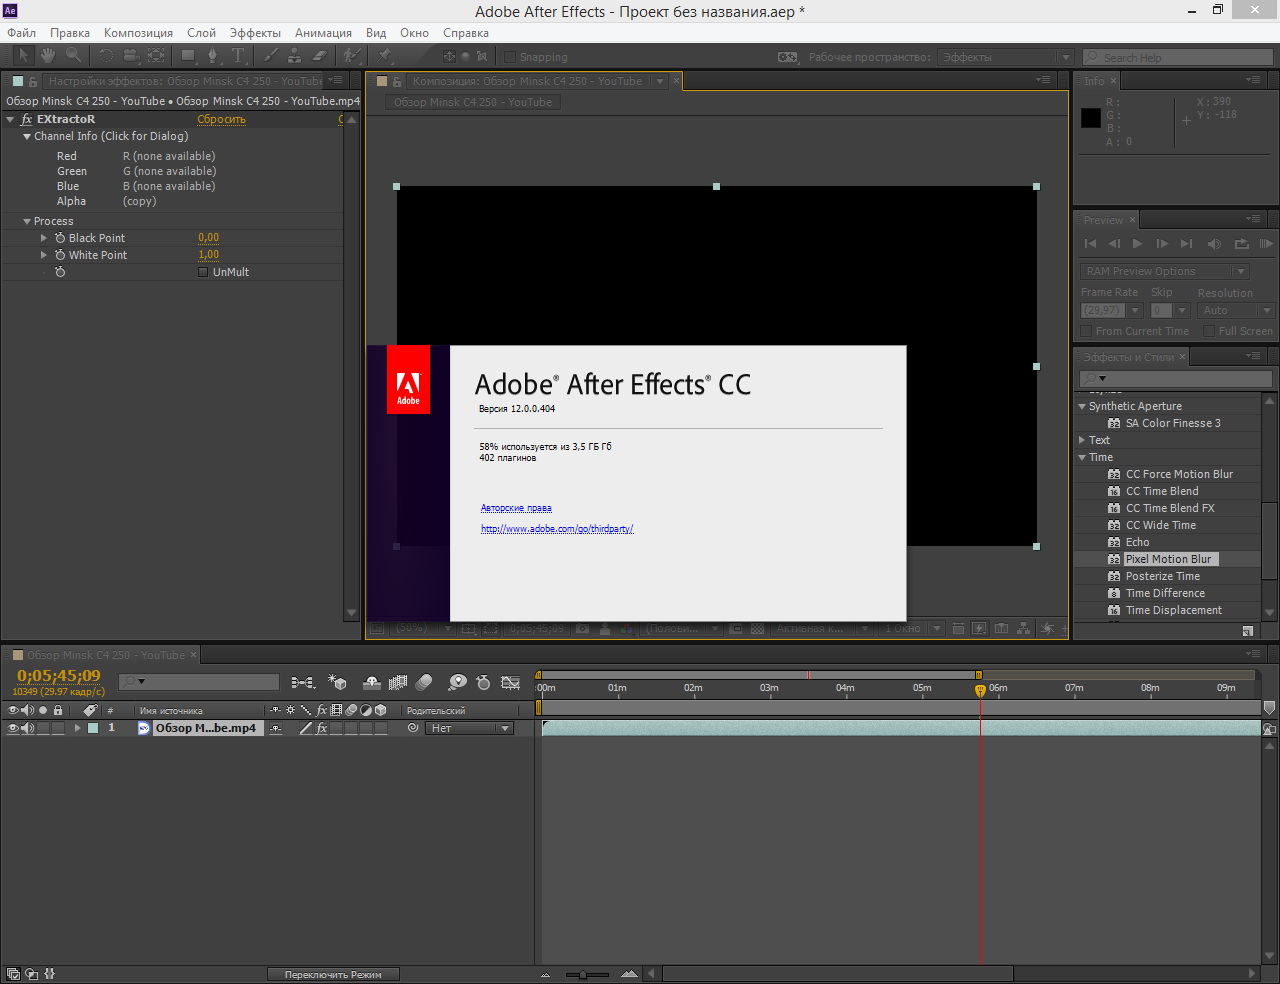Select the Zoom magnifier tool
The image size is (1280, 984).
(73, 56)
